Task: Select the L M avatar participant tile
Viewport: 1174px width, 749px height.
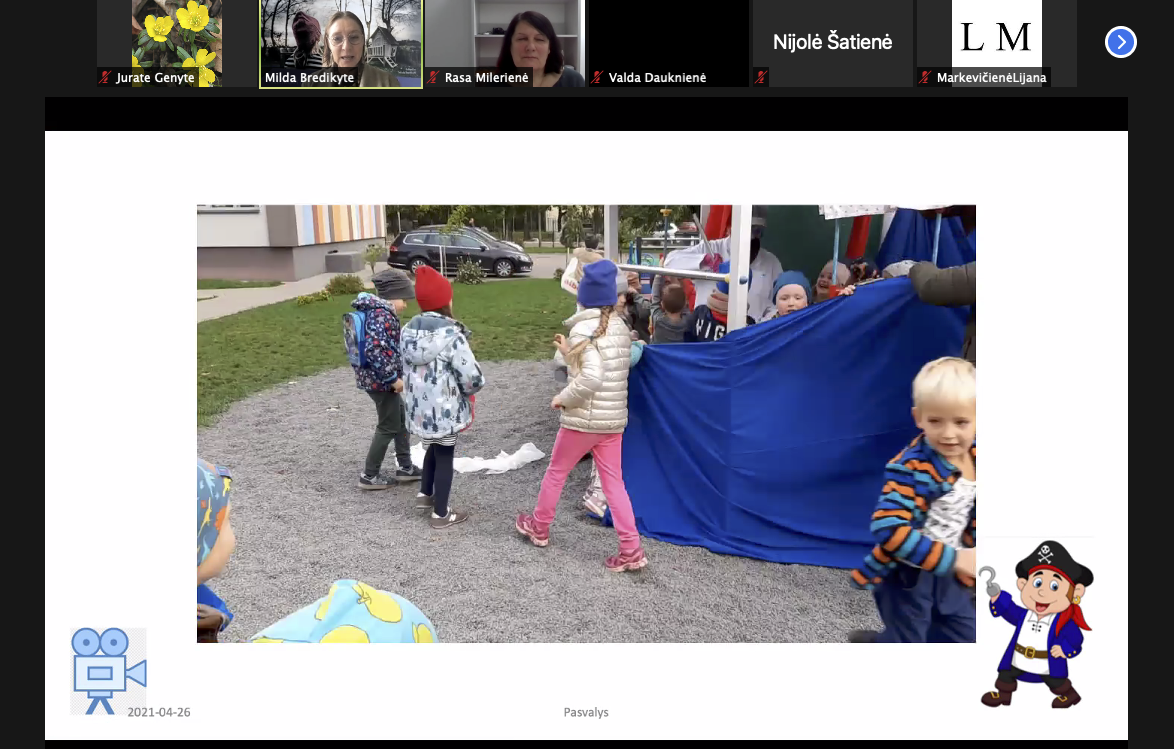Action: point(997,43)
